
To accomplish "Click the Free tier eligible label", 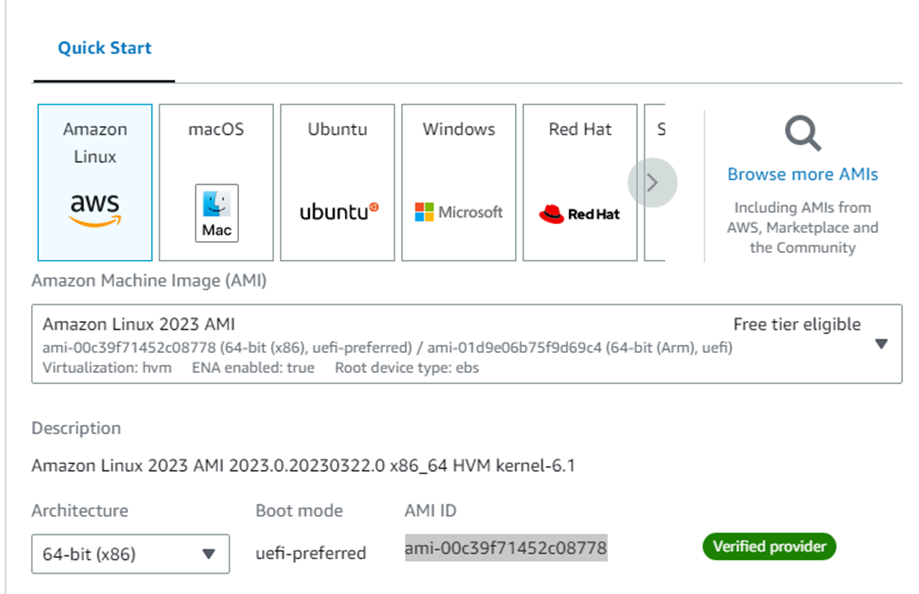I will [797, 324].
